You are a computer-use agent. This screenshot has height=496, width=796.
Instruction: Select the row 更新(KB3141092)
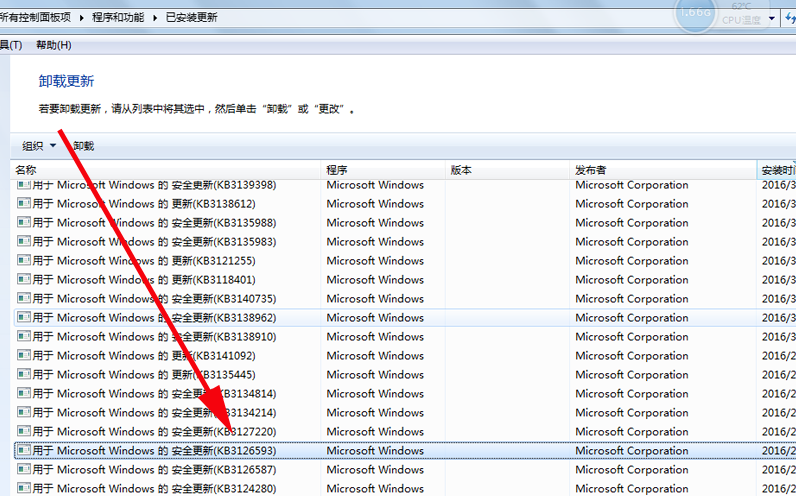(405, 355)
